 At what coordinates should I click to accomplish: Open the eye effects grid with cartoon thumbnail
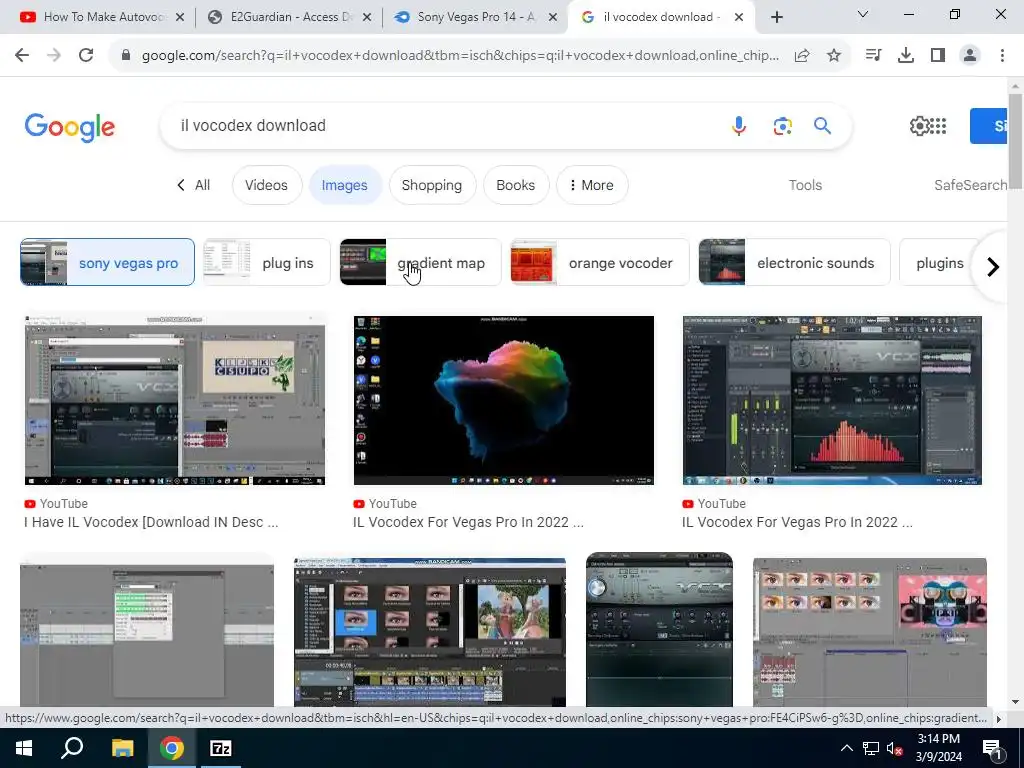coord(430,632)
